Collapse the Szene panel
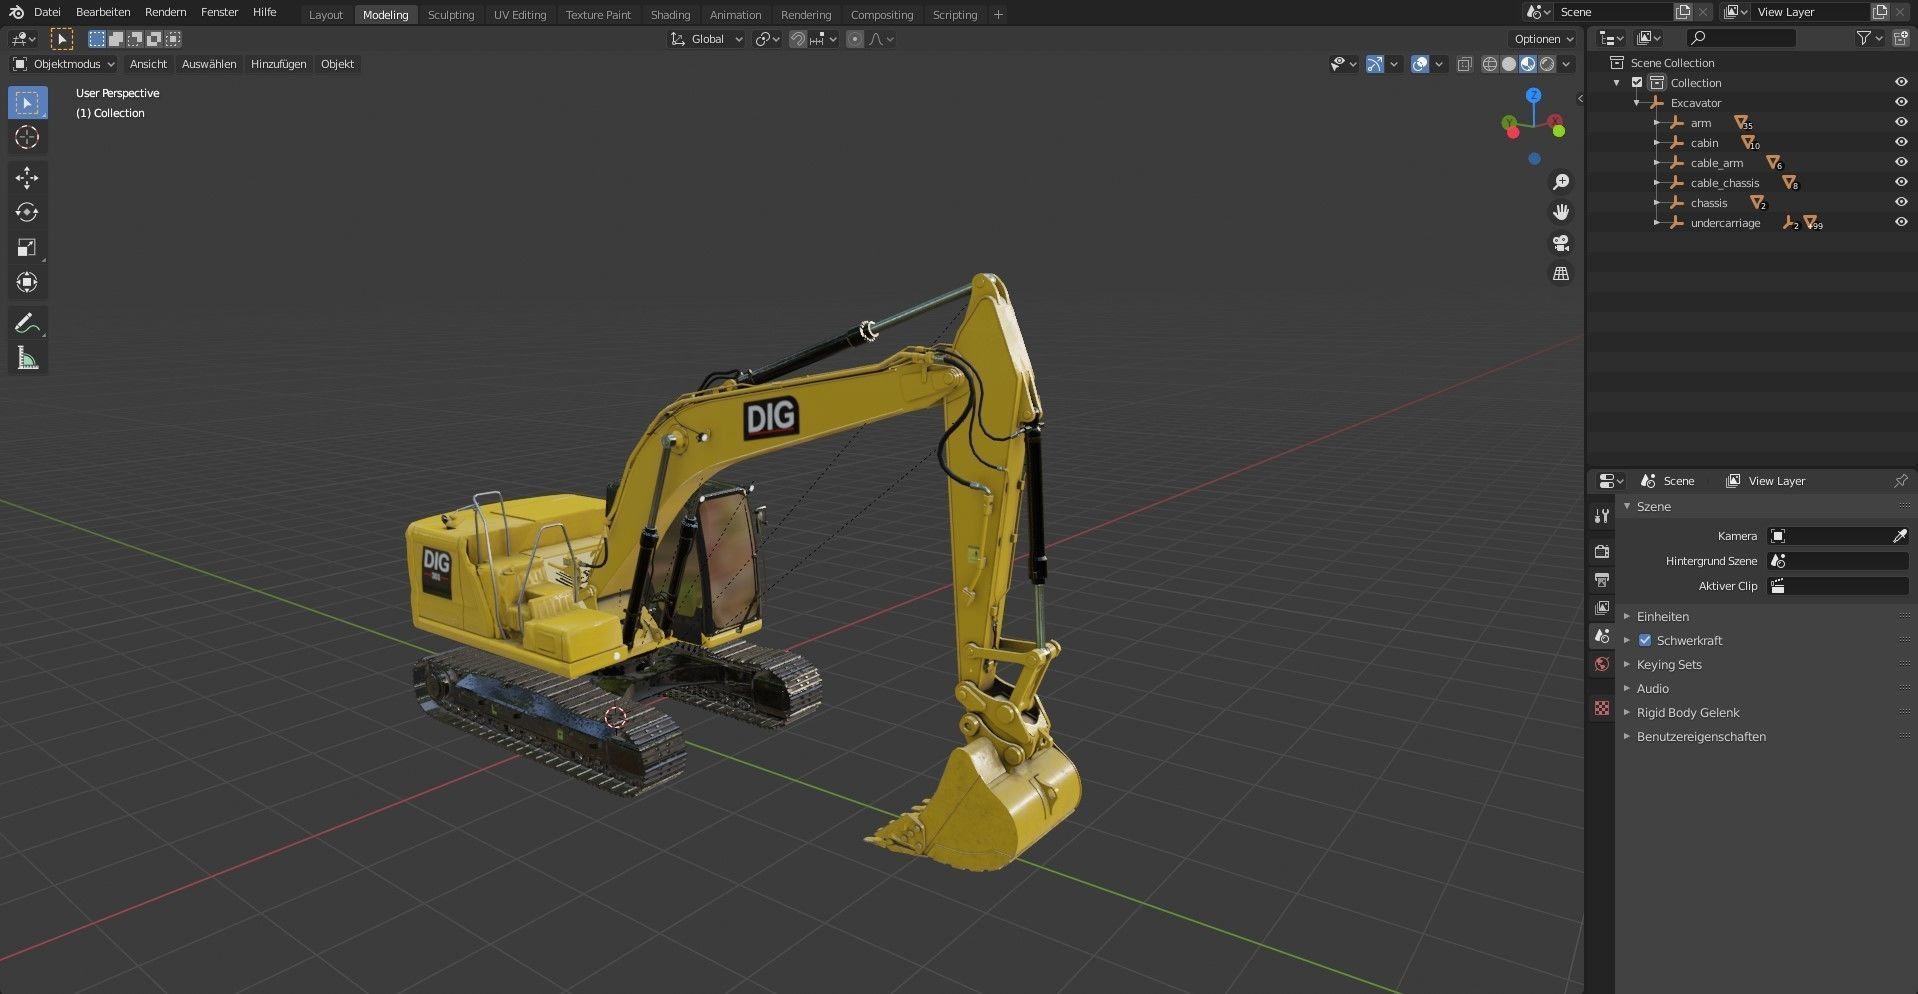The image size is (1918, 994). point(1627,507)
